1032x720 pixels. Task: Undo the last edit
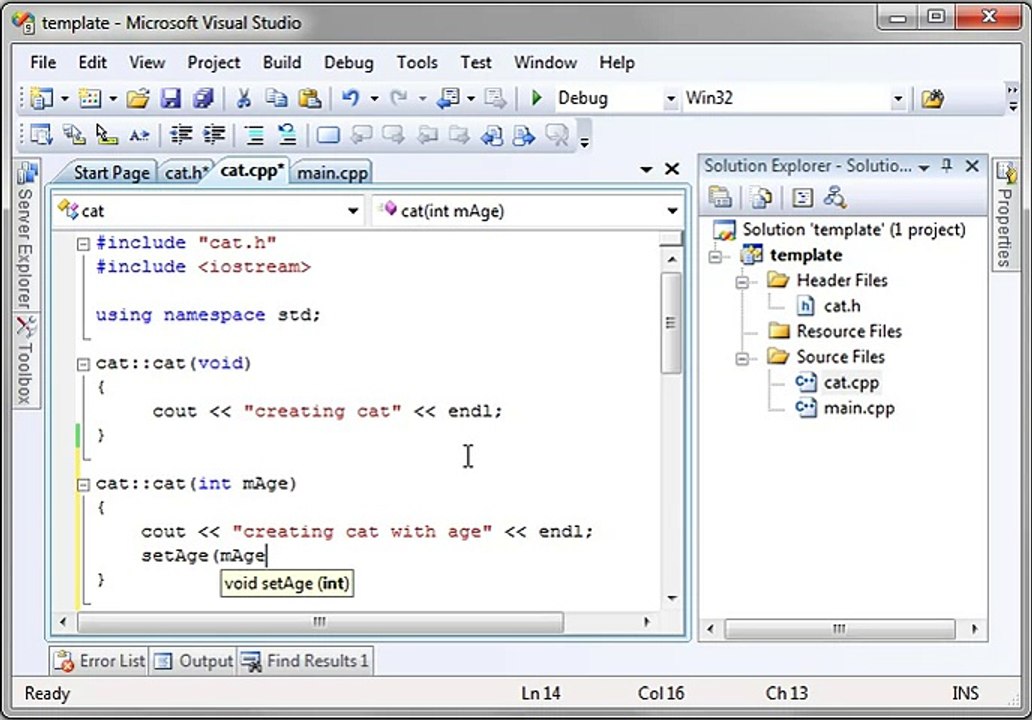tap(350, 99)
